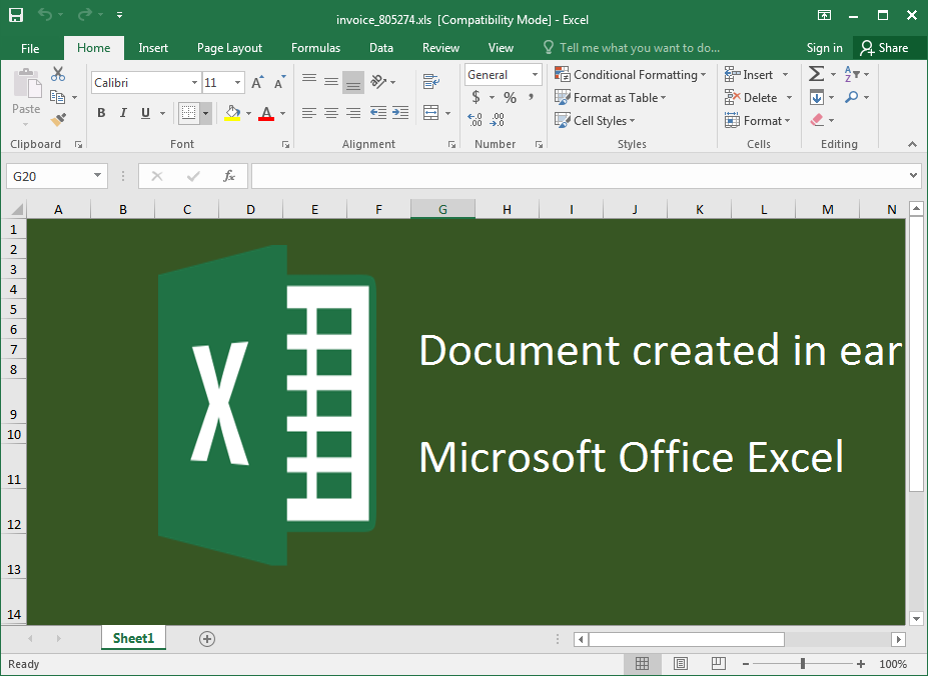
Task: Open the font name Calibri dropdown
Action: (x=194, y=83)
